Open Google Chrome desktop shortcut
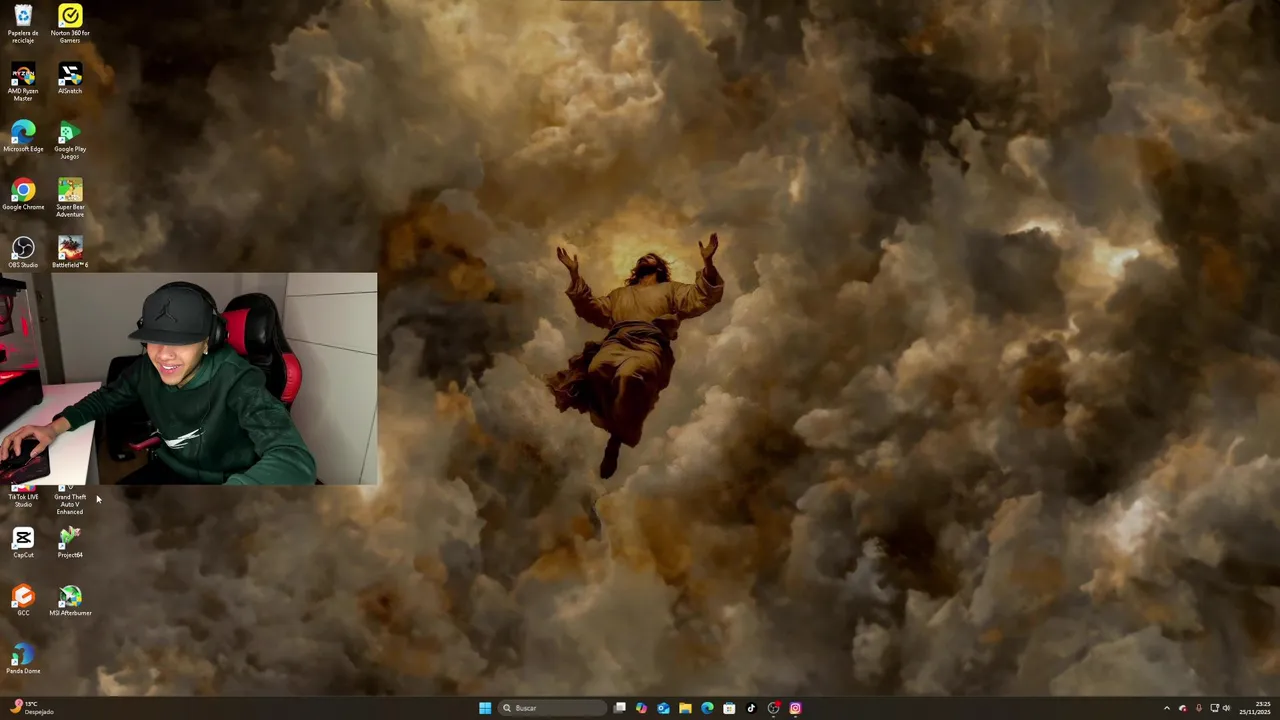 23,195
